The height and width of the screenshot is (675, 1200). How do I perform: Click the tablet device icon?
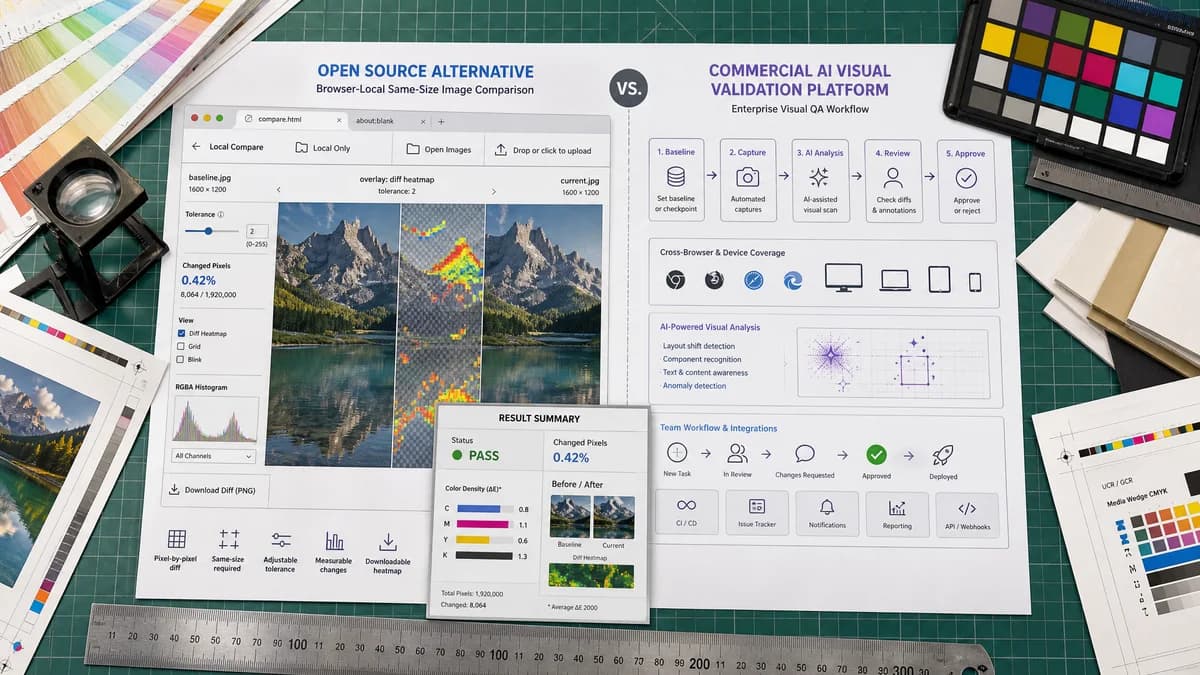(x=939, y=279)
